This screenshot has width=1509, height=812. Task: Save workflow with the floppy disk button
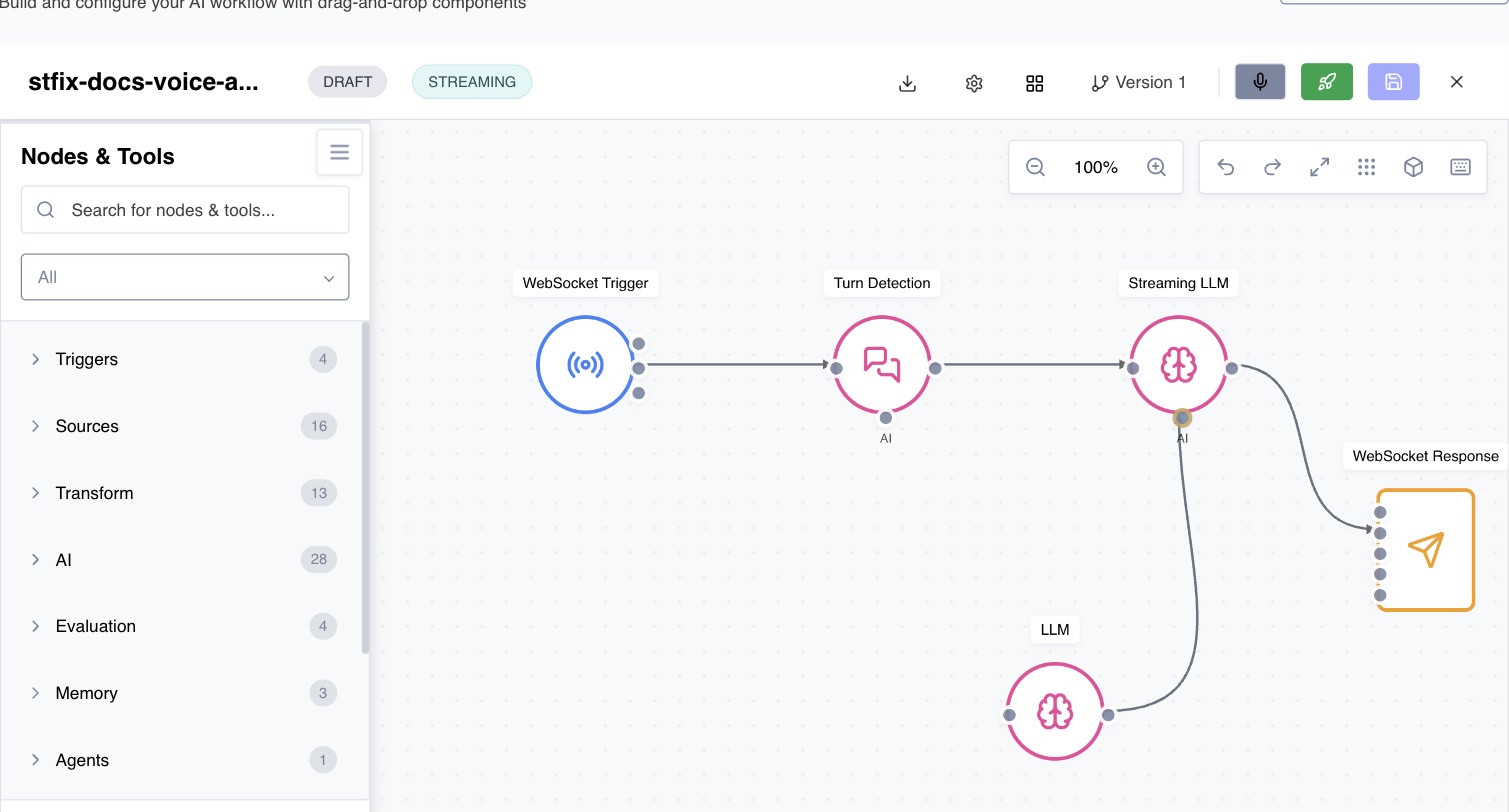tap(1394, 82)
